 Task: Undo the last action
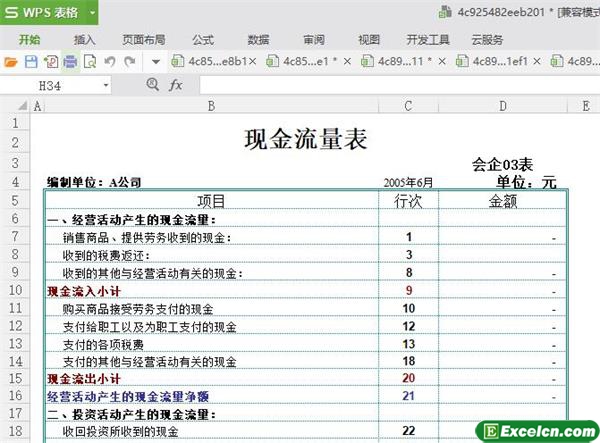point(109,62)
